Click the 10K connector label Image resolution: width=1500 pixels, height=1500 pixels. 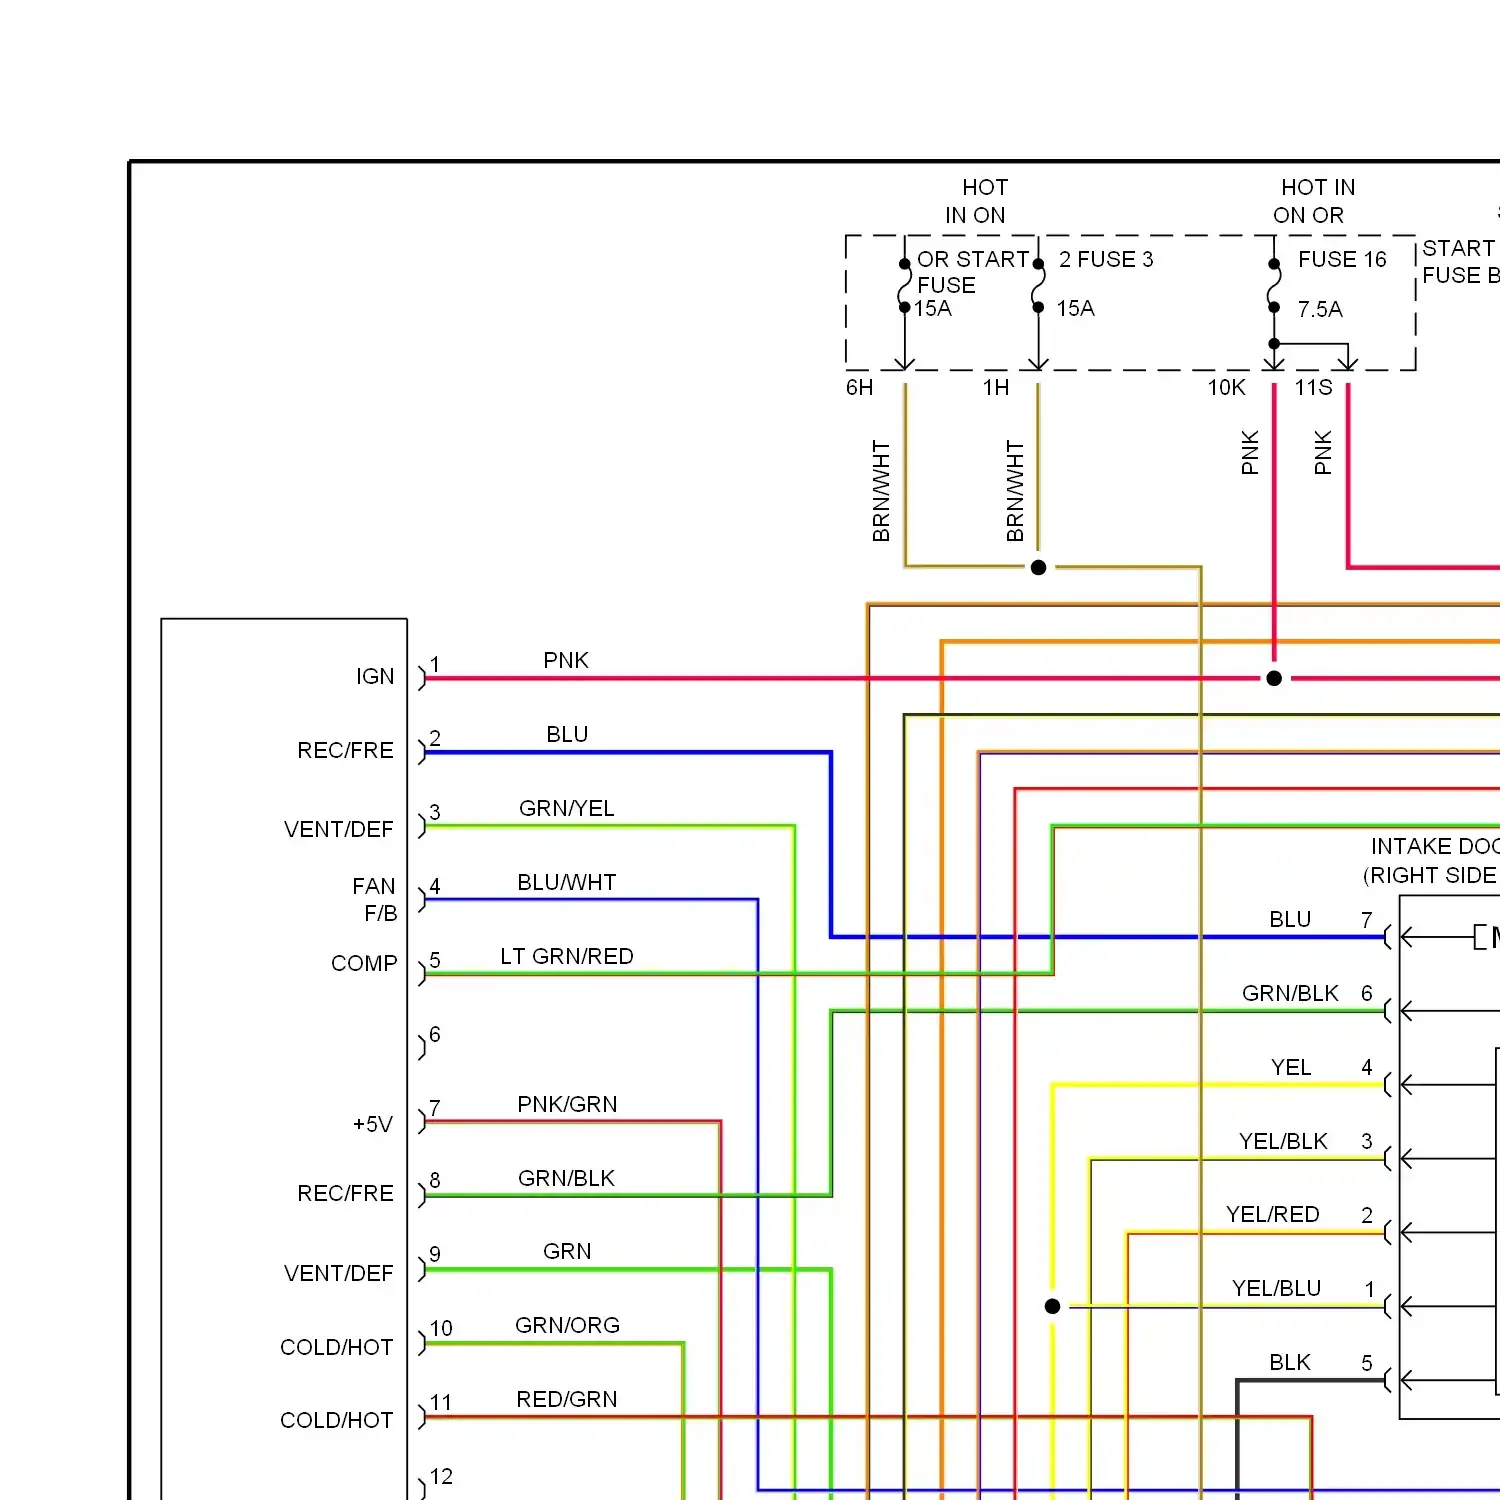[1227, 388]
